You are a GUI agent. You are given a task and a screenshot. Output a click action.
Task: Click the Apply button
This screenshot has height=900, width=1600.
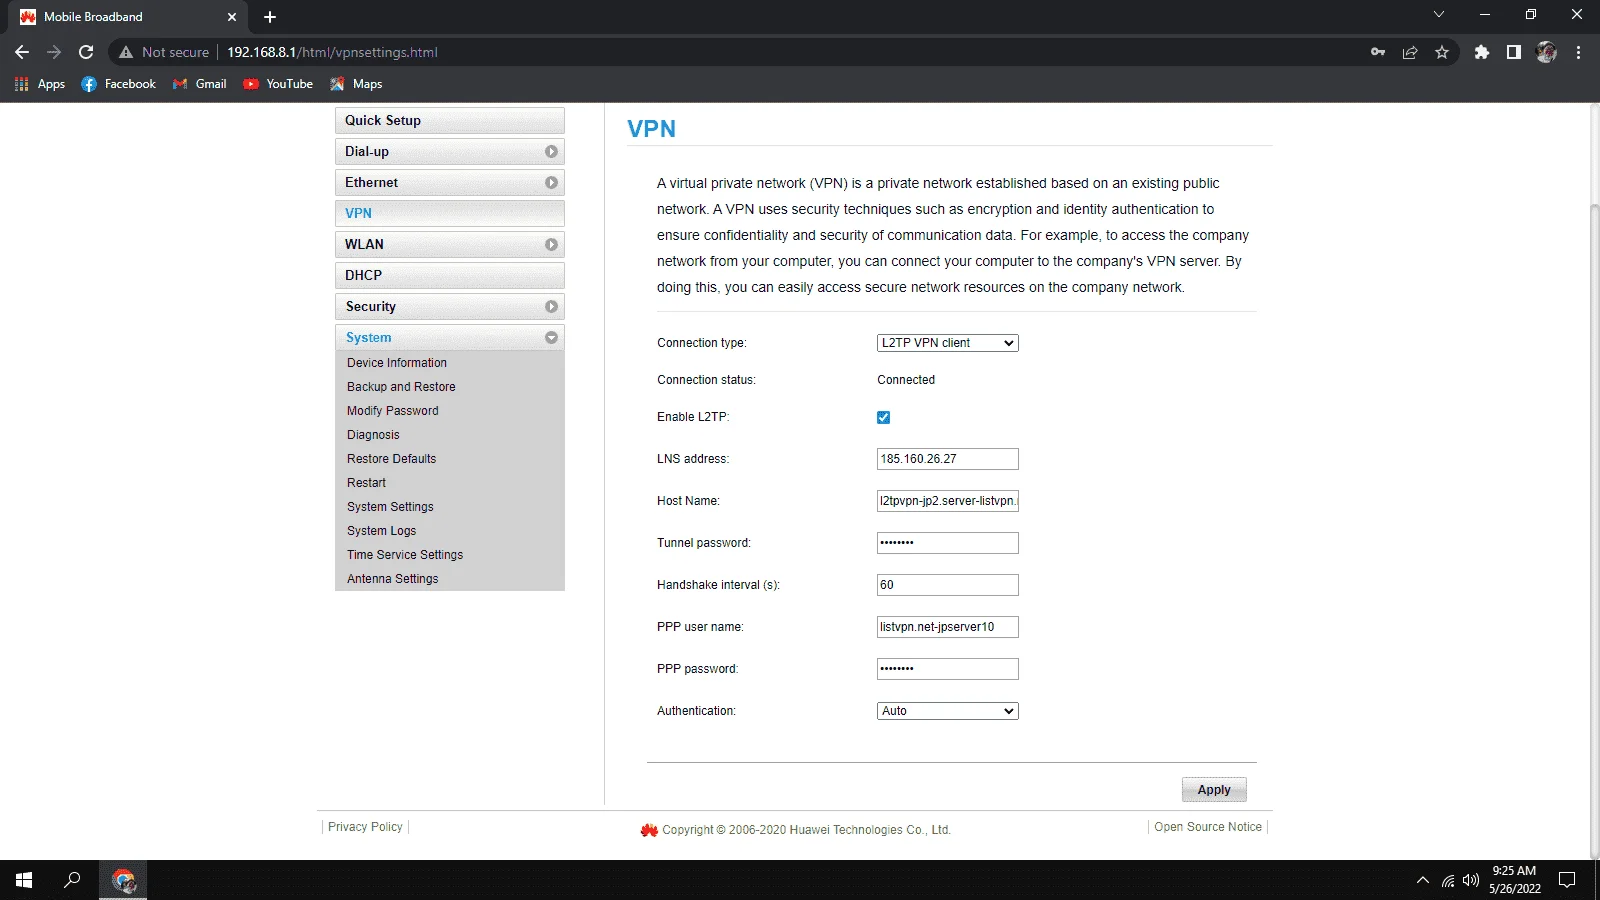[x=1214, y=790]
